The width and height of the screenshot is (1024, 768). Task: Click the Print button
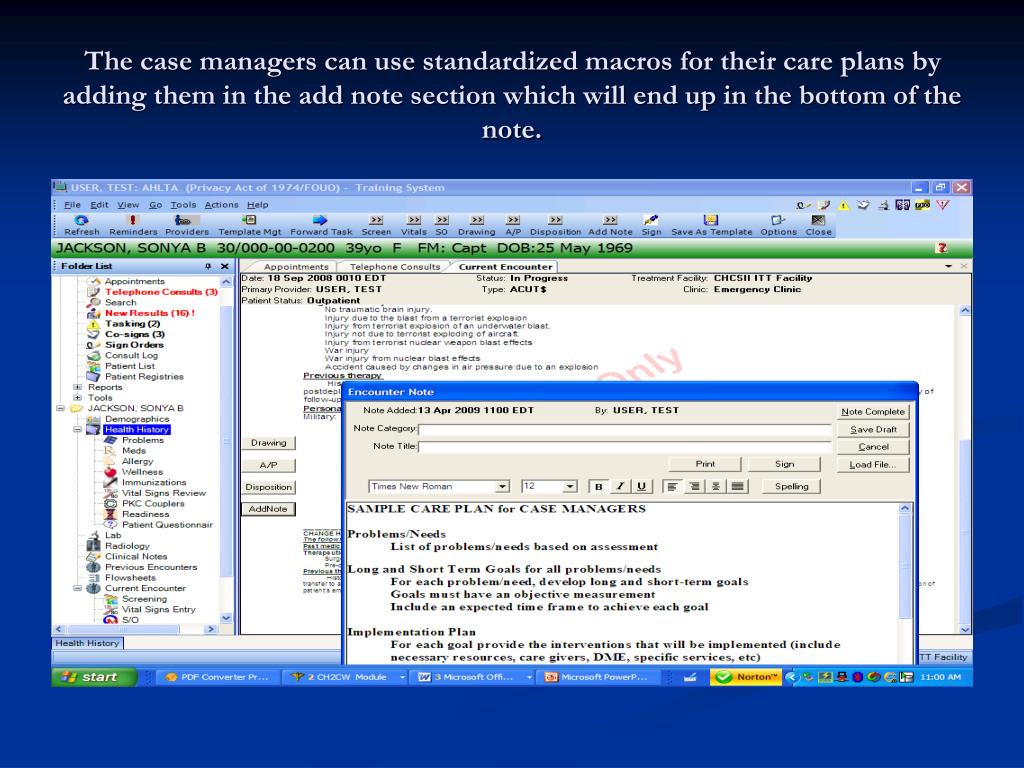705,464
